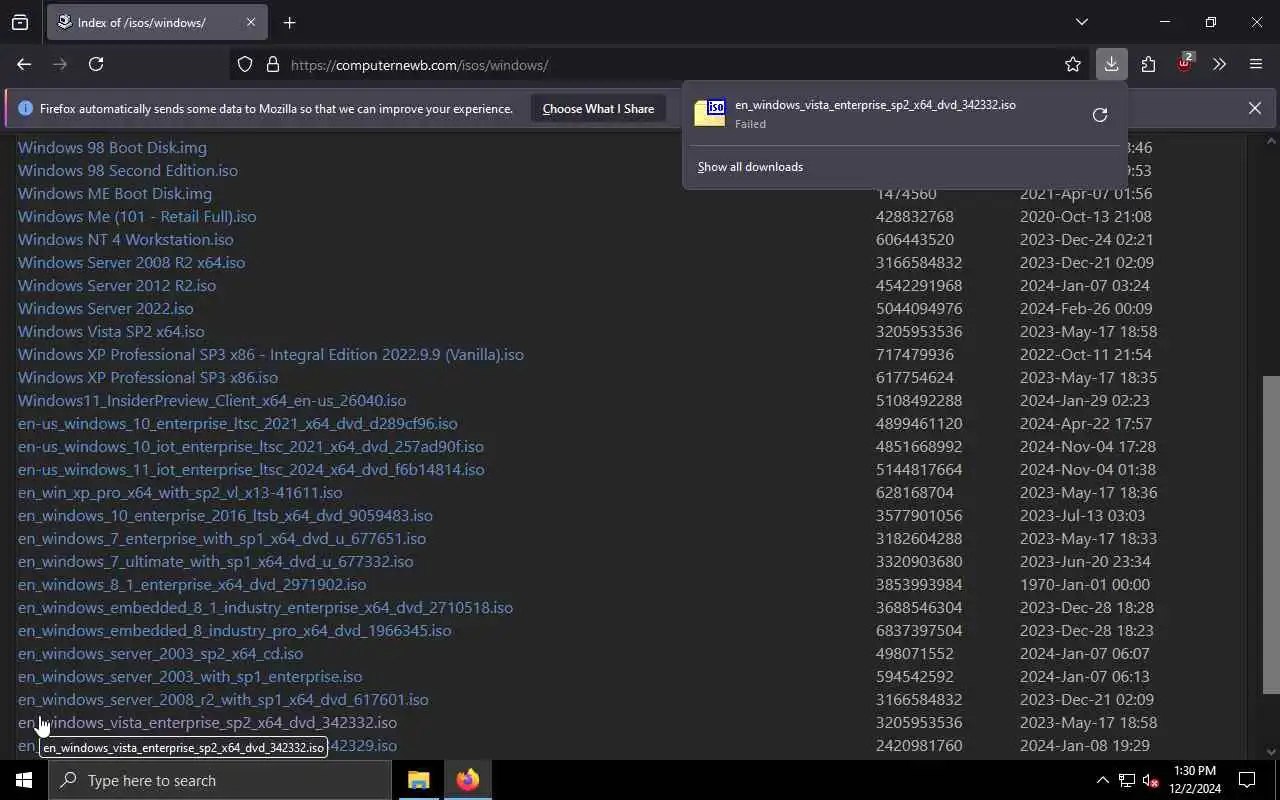This screenshot has width=1280, height=800.
Task: Dismiss the Mozilla data notification bar
Action: 1255,108
